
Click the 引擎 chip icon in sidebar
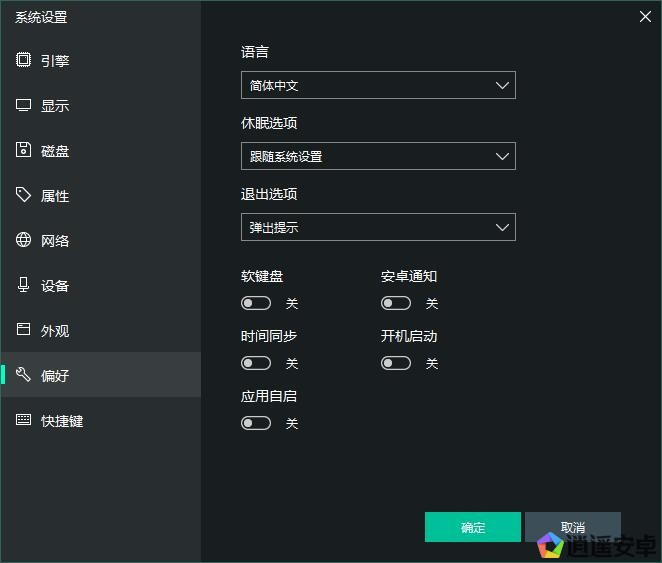click(24, 60)
